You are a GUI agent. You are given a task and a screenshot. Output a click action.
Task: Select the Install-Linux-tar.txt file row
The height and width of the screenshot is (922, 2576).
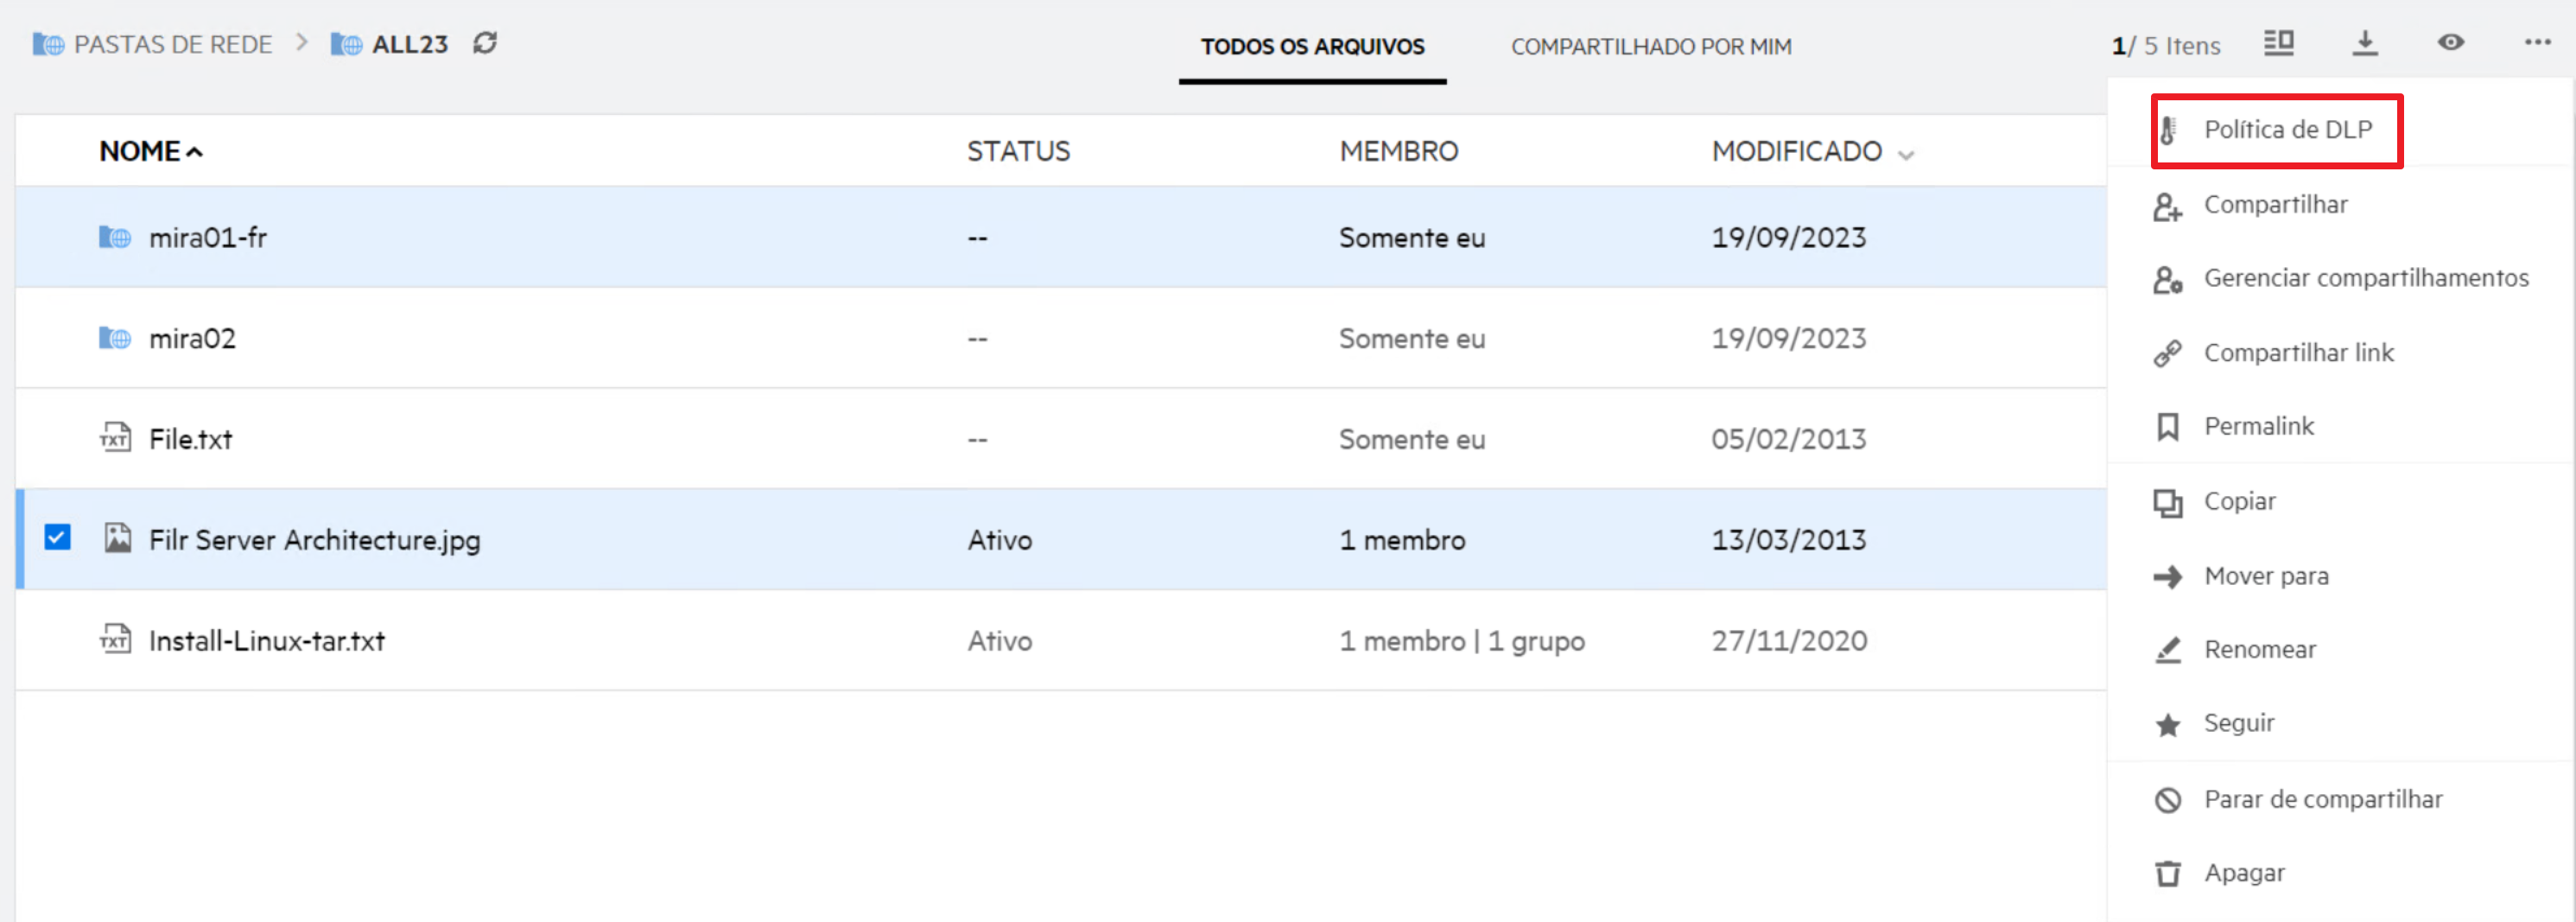266,641
